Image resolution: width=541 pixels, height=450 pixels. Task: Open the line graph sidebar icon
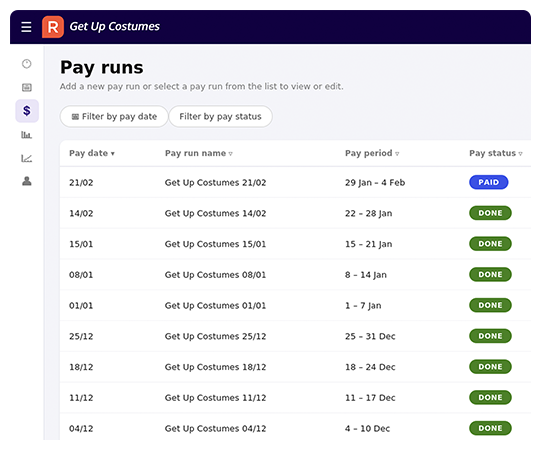(27, 158)
